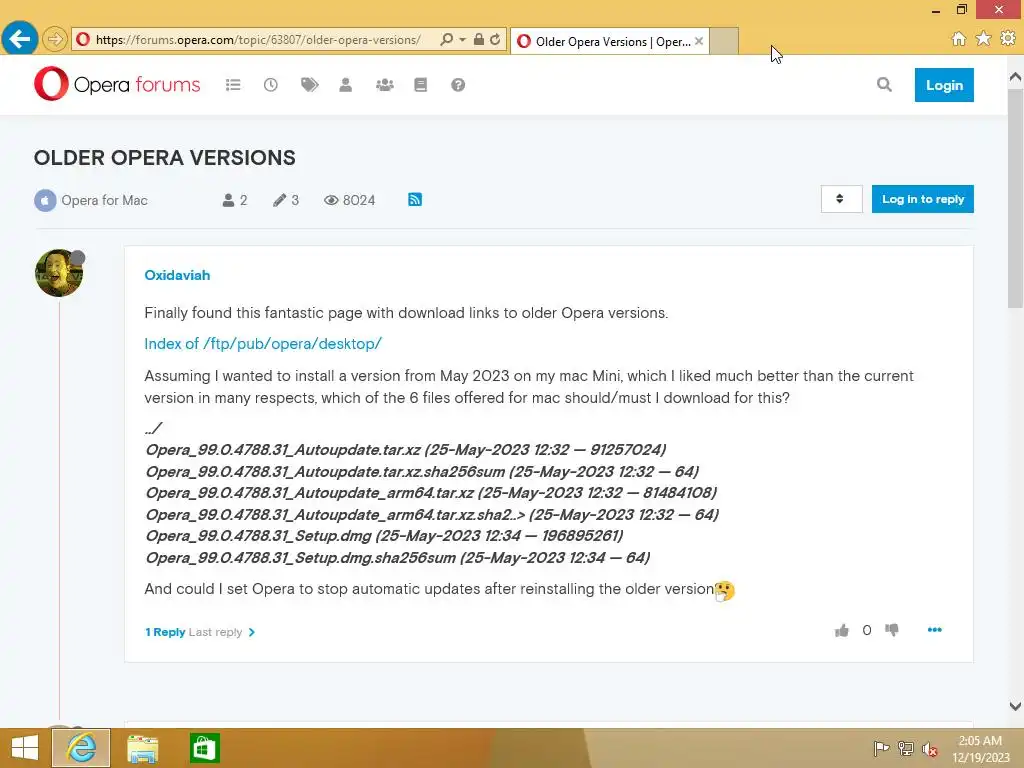The width and height of the screenshot is (1024, 768).
Task: Open the Windows Start button
Action: [x=24, y=748]
